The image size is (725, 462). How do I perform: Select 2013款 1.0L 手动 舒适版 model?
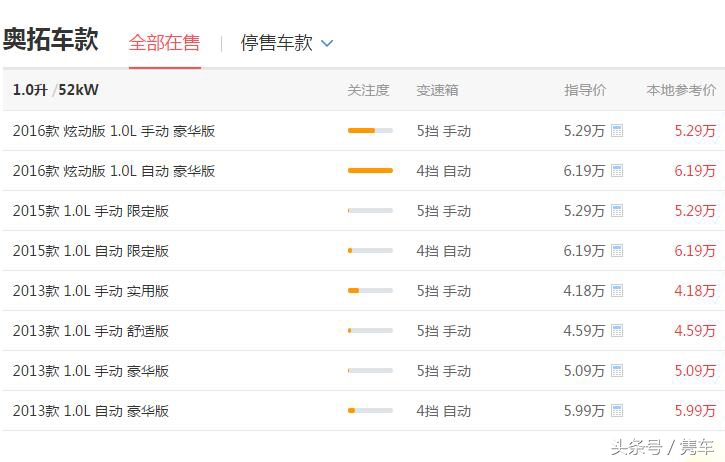point(91,331)
